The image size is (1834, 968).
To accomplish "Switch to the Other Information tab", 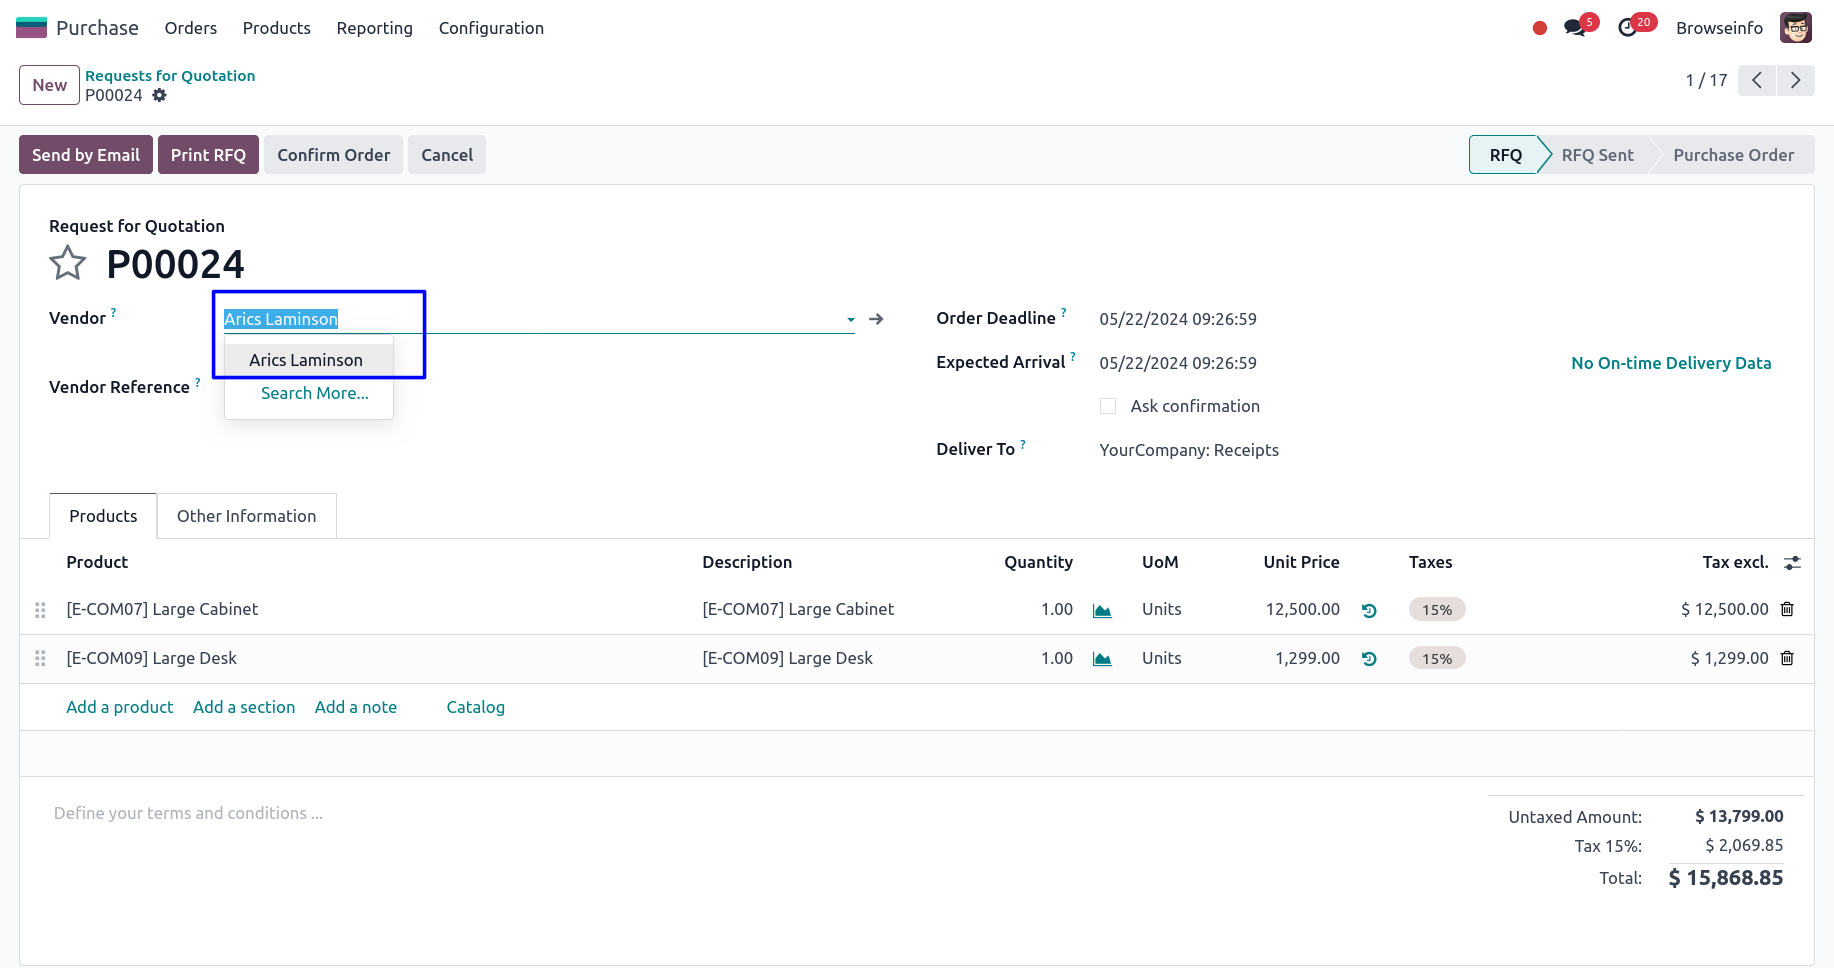I will point(246,516).
